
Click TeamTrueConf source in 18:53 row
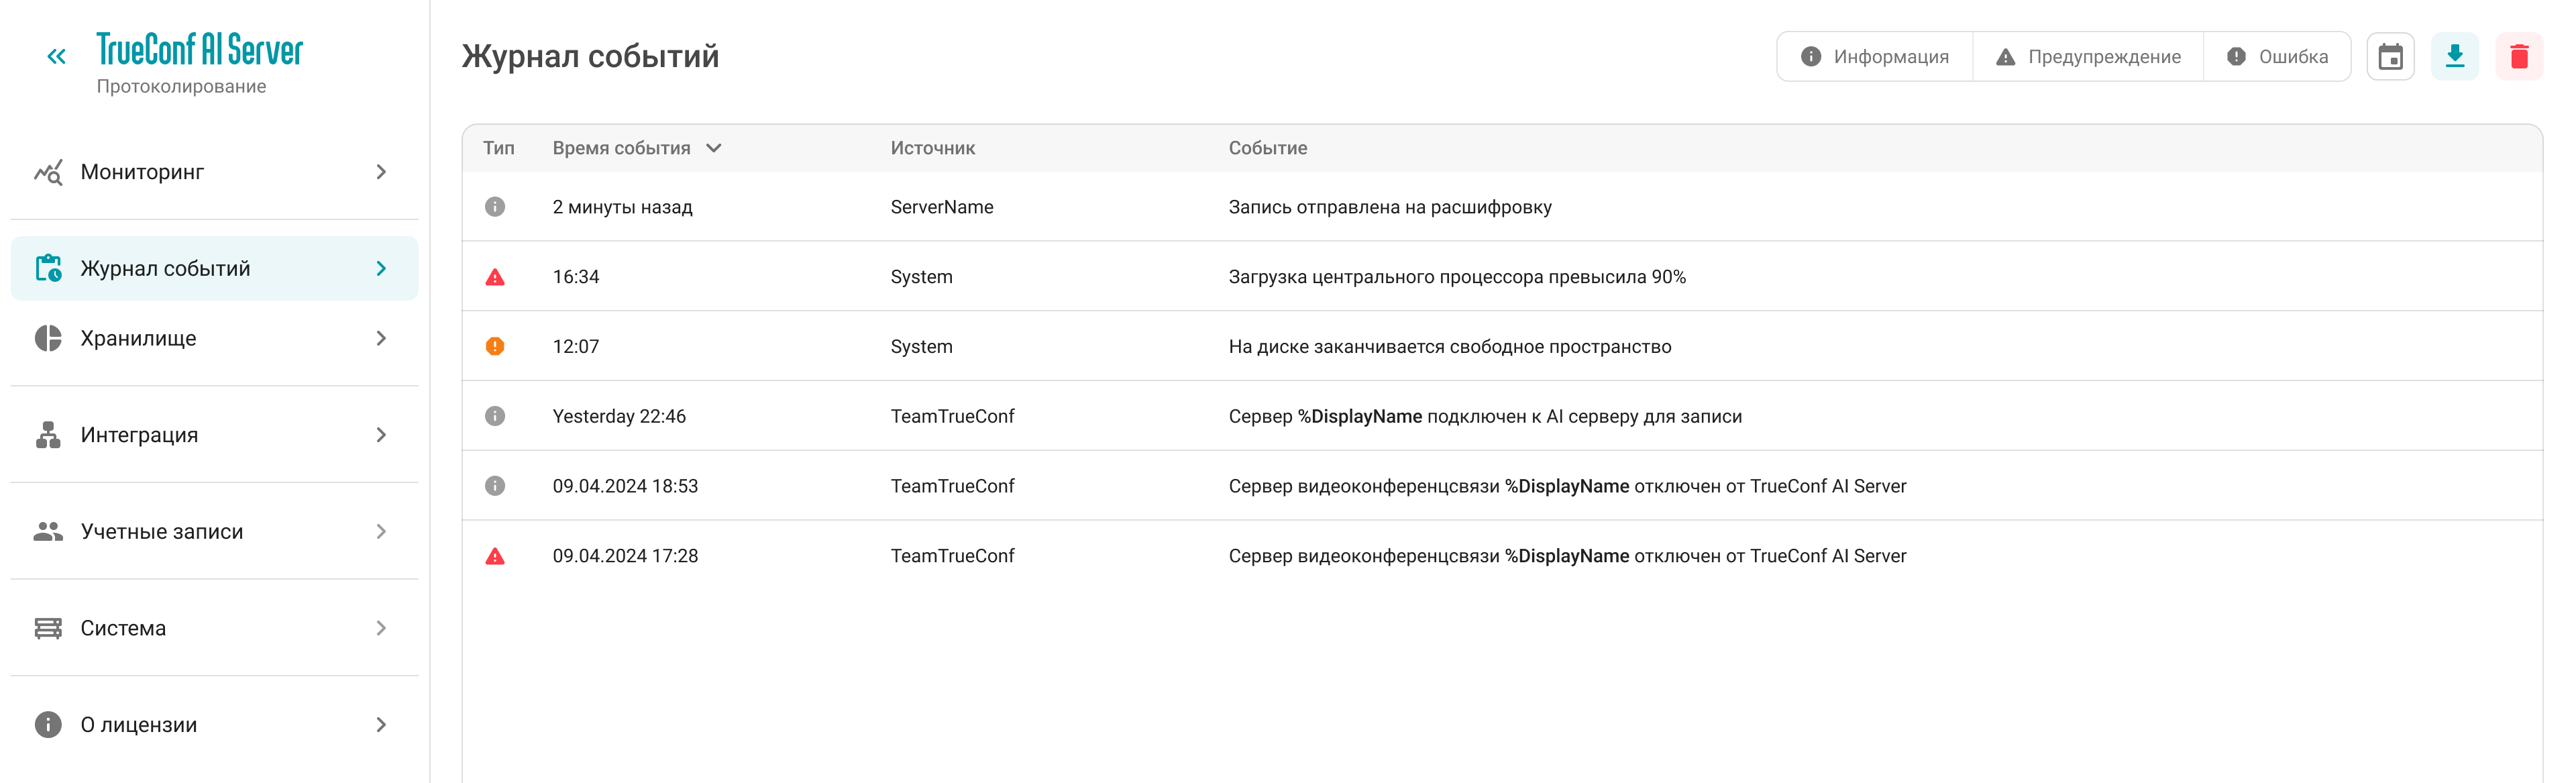pos(952,486)
